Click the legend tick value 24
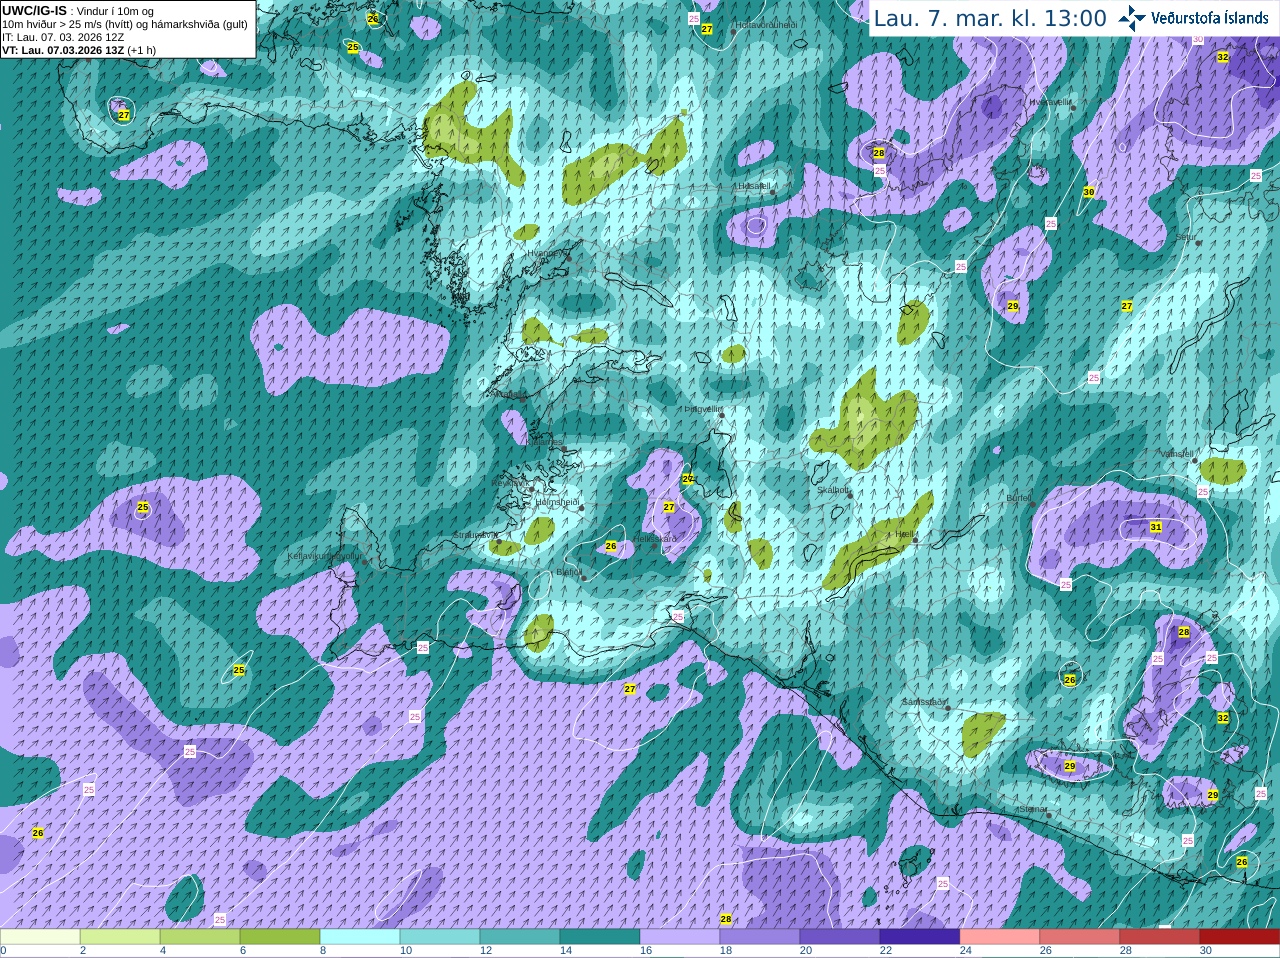Viewport: 1280px width, 958px height. [x=965, y=951]
